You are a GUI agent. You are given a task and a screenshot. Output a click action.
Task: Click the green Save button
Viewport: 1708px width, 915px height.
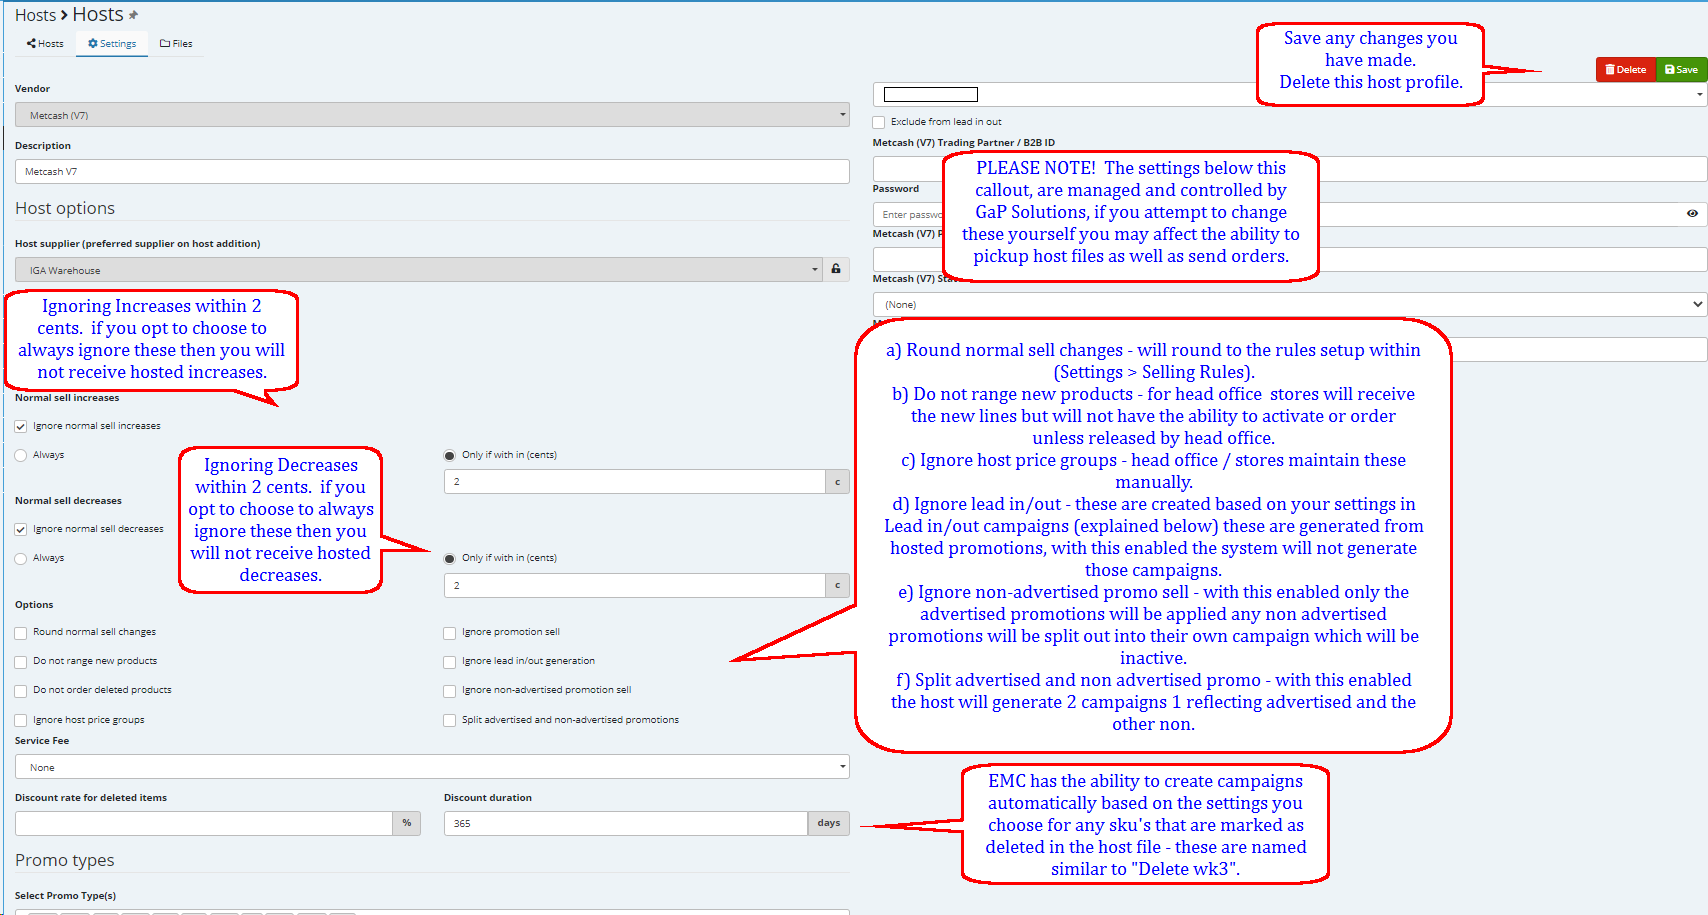[1682, 69]
